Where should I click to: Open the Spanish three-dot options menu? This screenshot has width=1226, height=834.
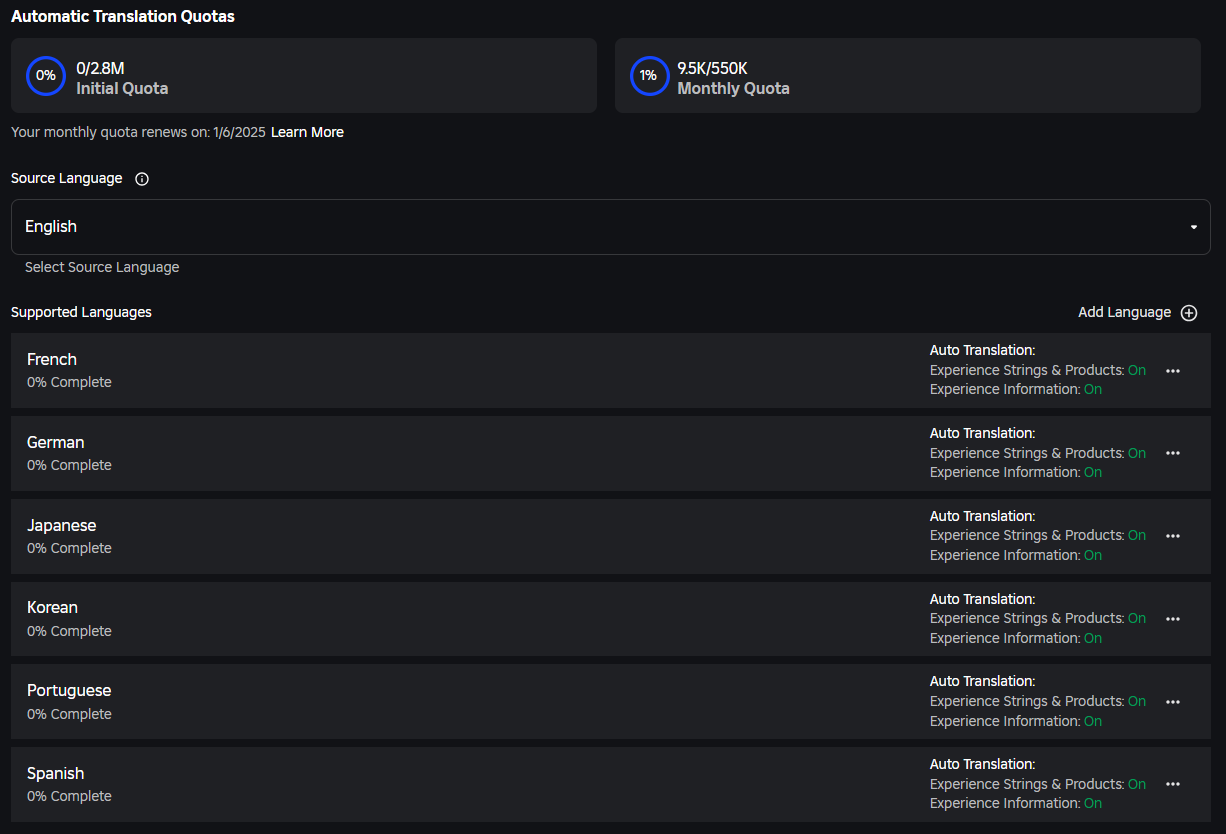pyautogui.click(x=1173, y=785)
